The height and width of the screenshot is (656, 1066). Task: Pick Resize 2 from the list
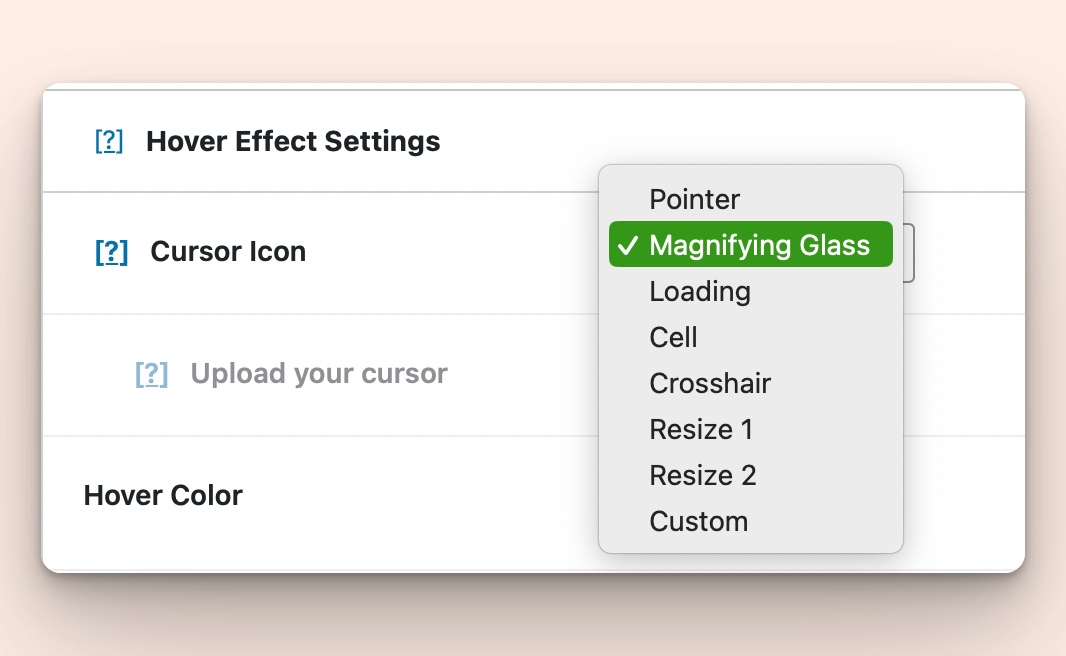tap(703, 475)
